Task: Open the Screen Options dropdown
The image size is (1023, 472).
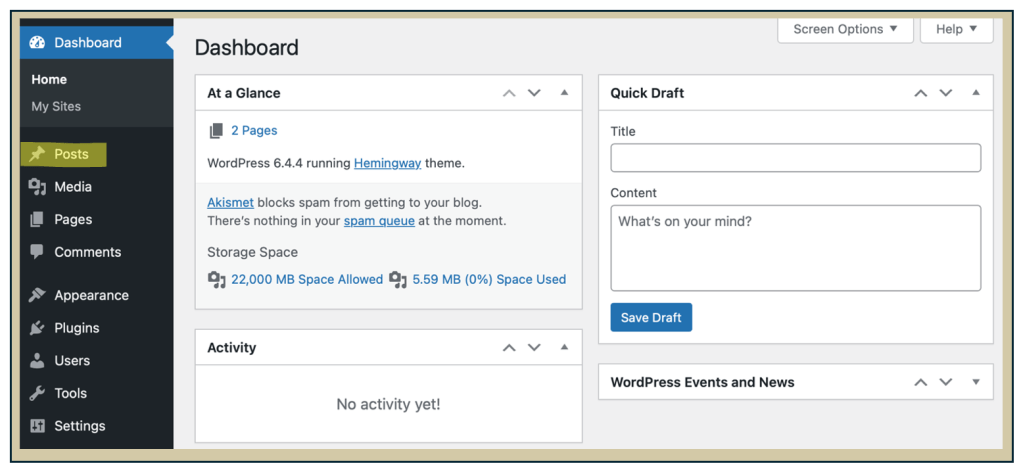Action: [x=845, y=29]
